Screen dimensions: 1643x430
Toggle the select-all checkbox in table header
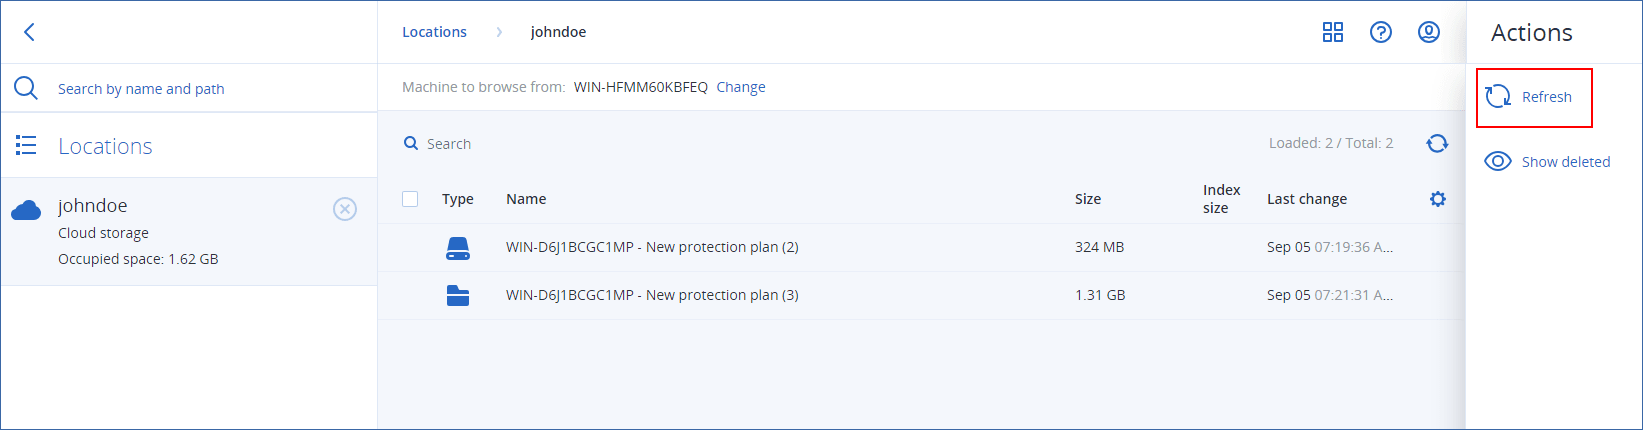[410, 199]
